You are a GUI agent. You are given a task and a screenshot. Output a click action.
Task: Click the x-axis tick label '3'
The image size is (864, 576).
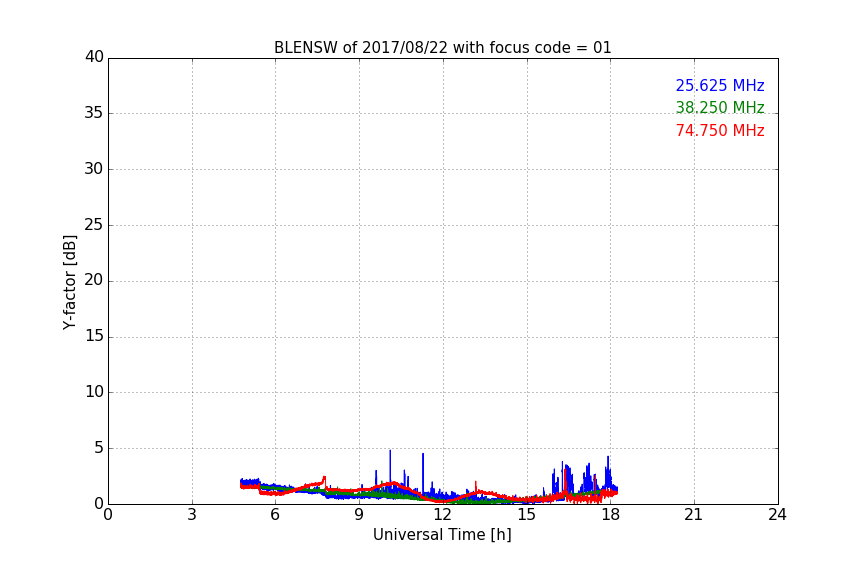click(x=192, y=515)
